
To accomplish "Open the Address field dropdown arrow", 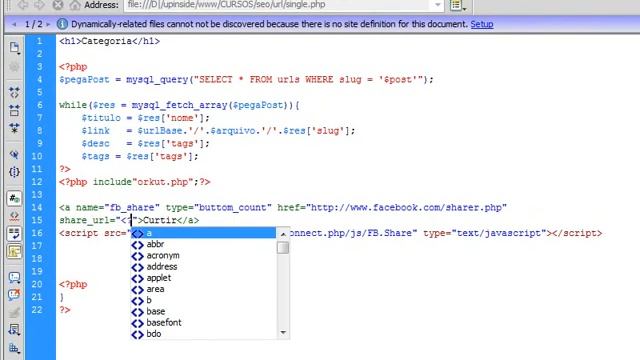I will coord(438,5).
